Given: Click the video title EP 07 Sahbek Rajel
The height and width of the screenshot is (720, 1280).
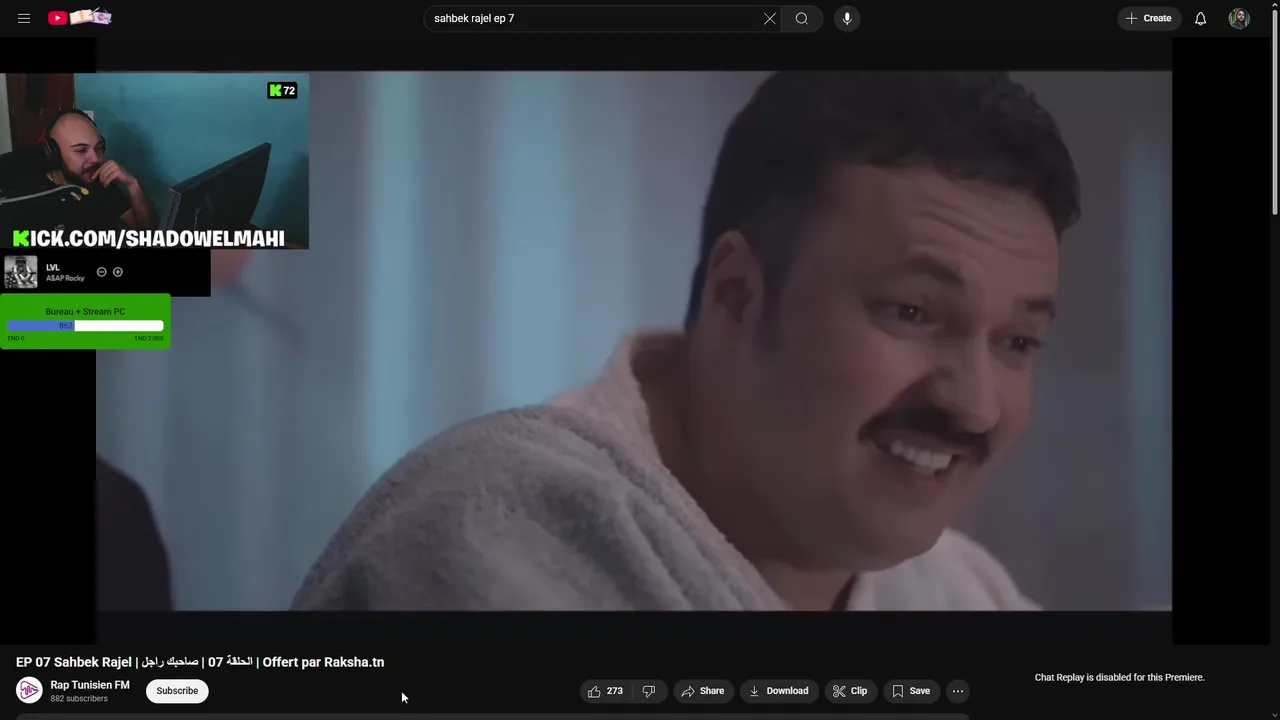Looking at the screenshot, I should pyautogui.click(x=200, y=662).
